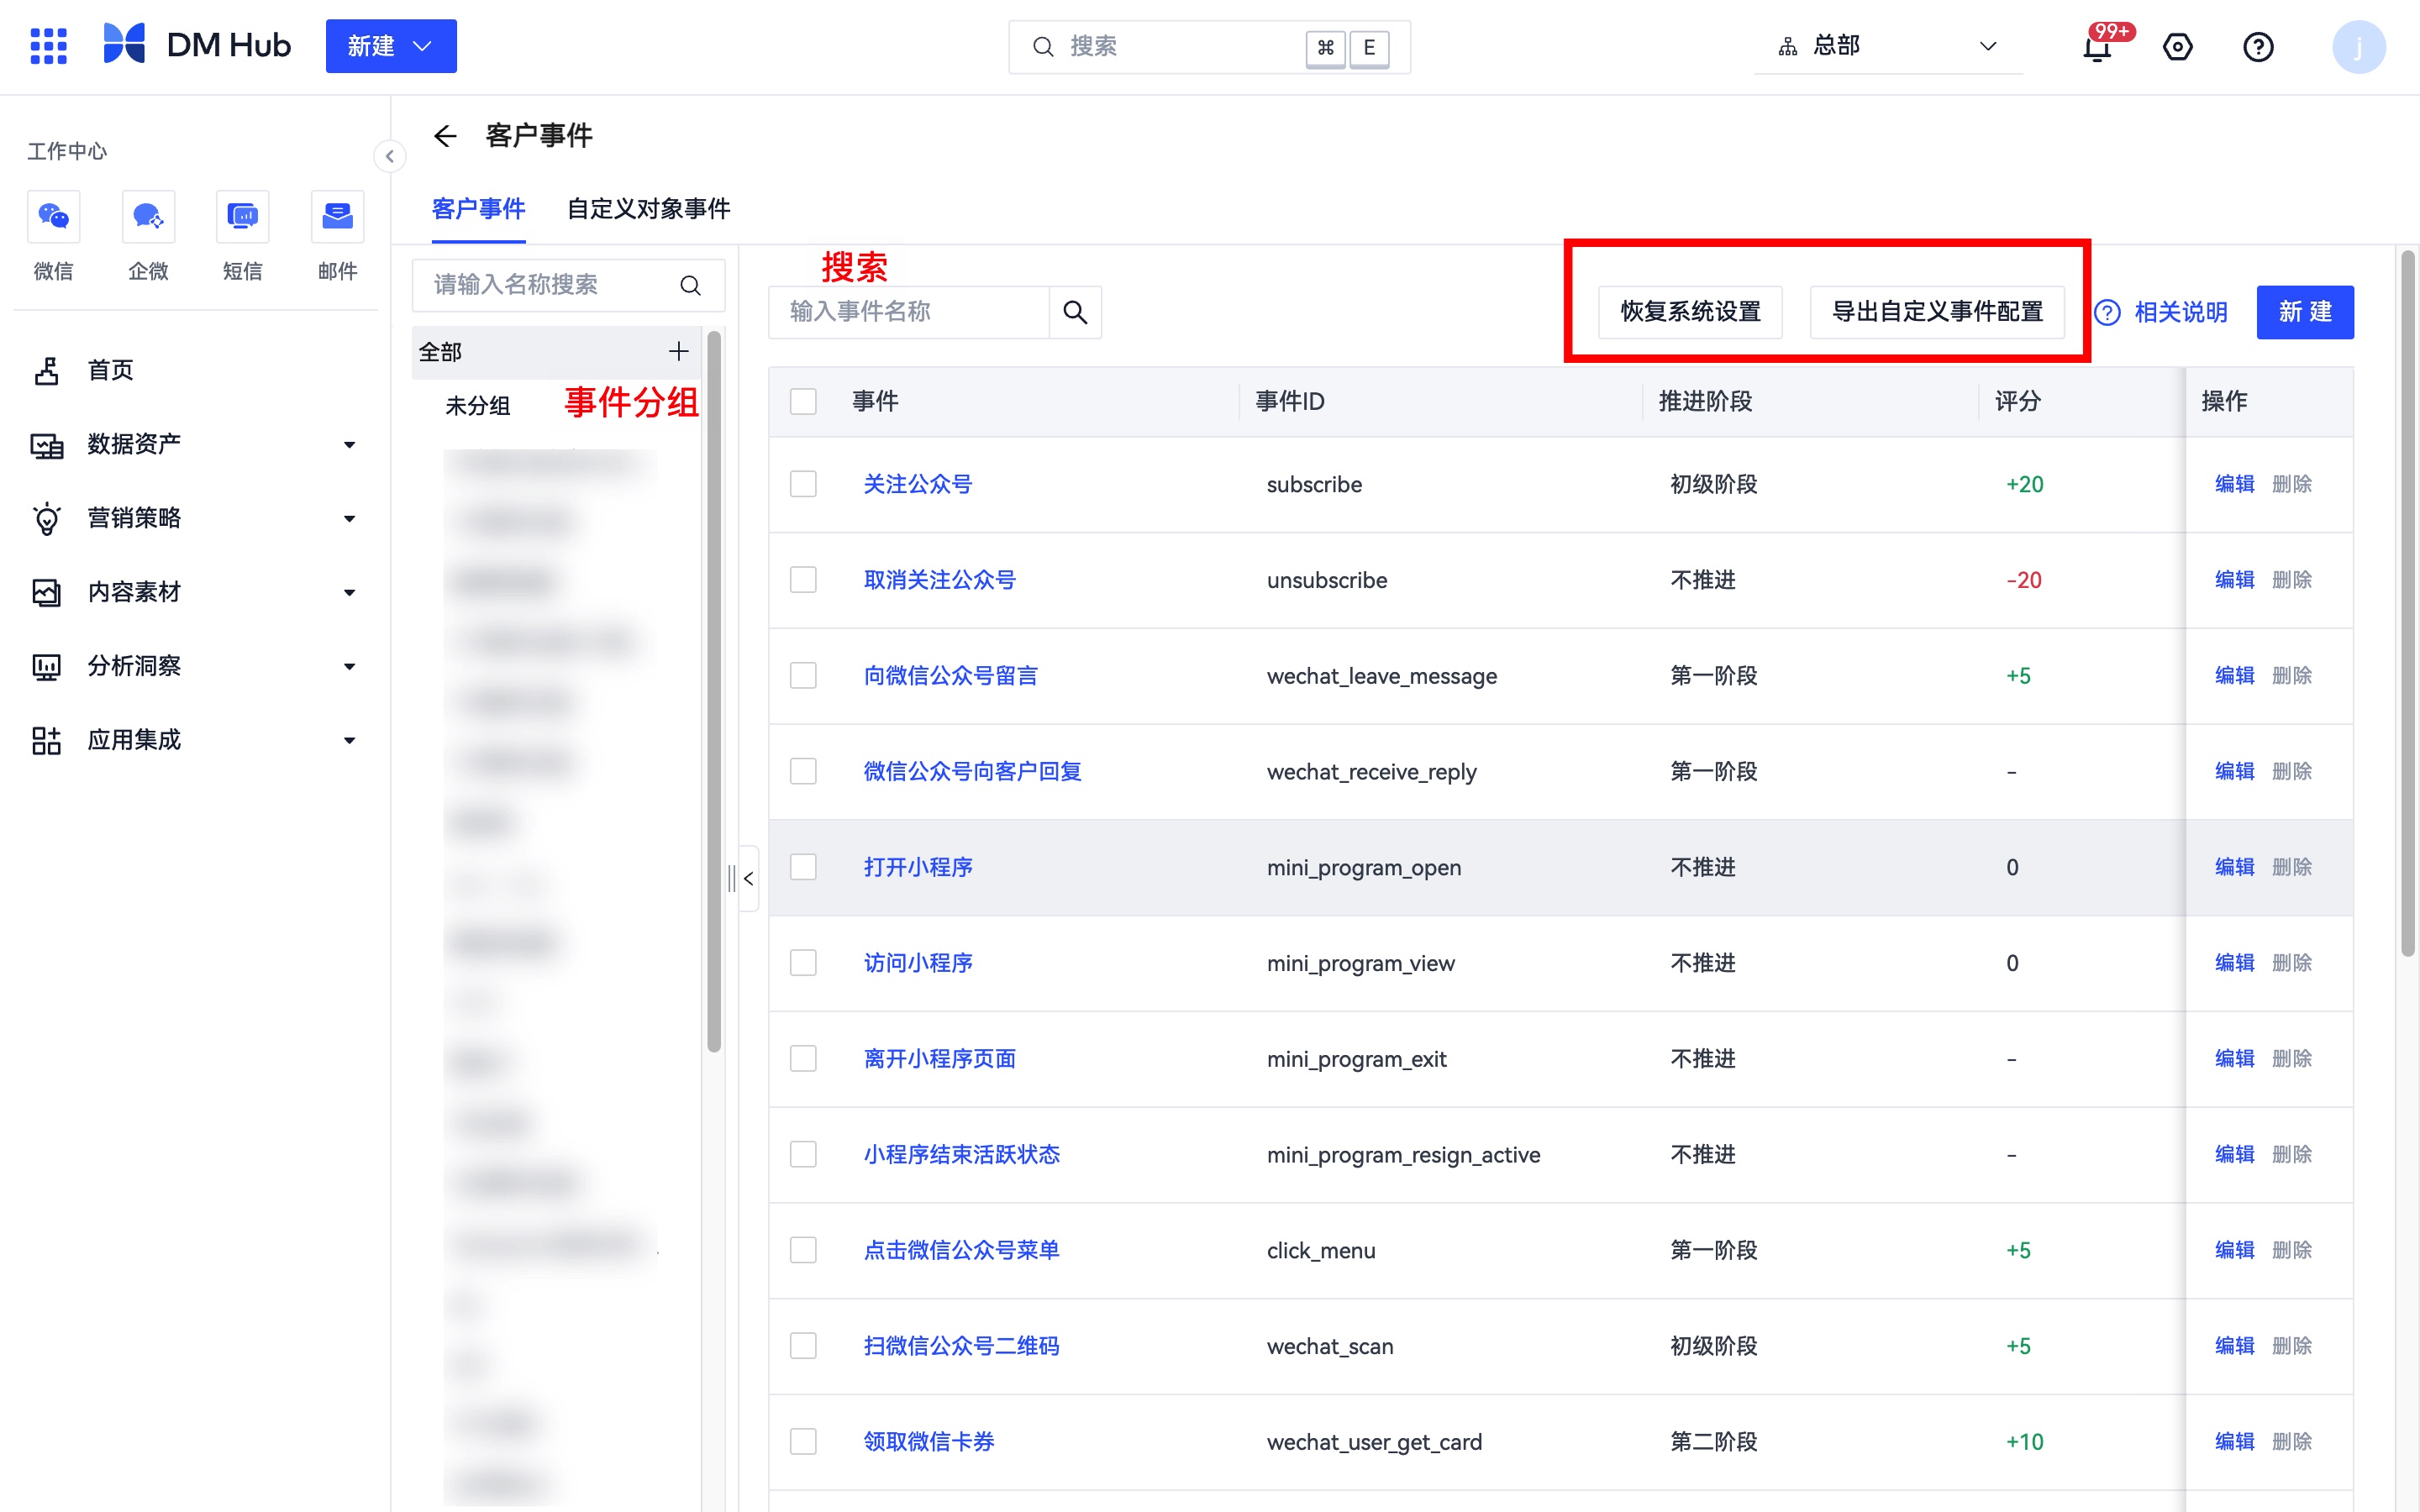Go back using the arrow beside 客户事件

(x=445, y=135)
